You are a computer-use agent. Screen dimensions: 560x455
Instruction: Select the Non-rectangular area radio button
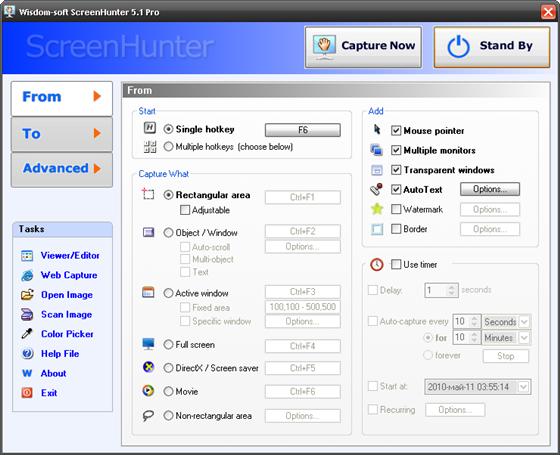[168, 416]
